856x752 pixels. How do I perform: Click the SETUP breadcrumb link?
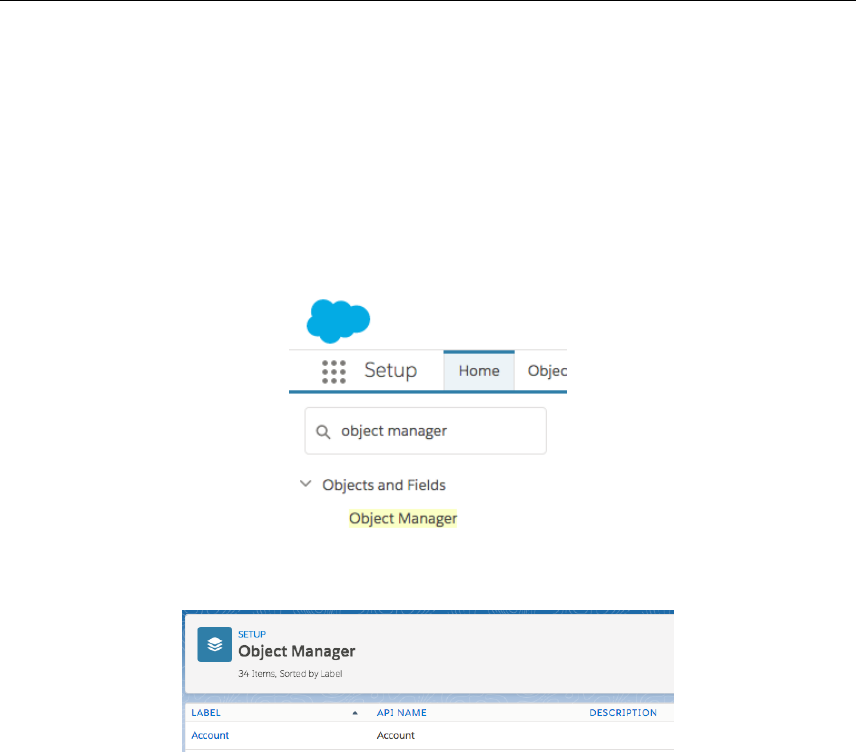(x=252, y=634)
